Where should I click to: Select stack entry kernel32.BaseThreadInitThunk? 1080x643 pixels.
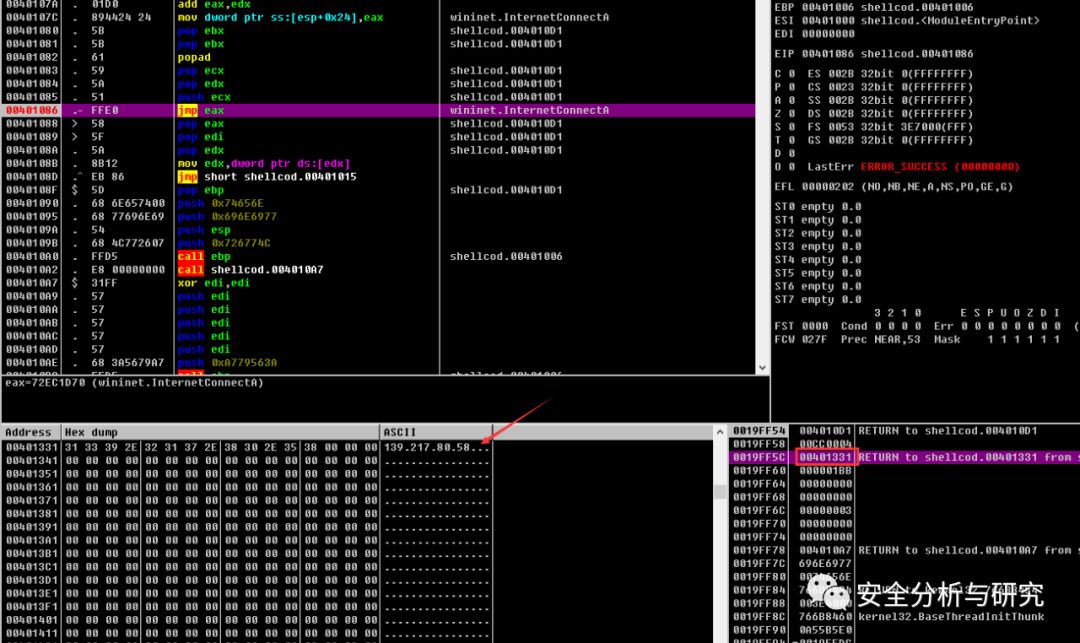[904, 617]
